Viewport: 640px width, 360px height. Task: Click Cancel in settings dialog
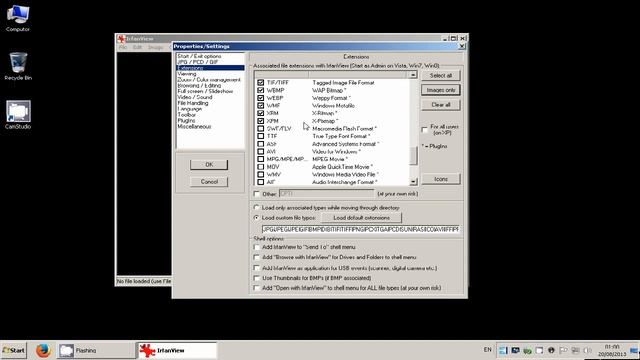[x=209, y=182]
